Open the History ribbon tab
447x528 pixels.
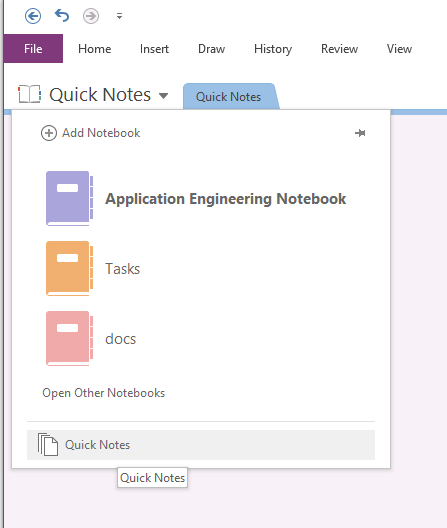(273, 49)
